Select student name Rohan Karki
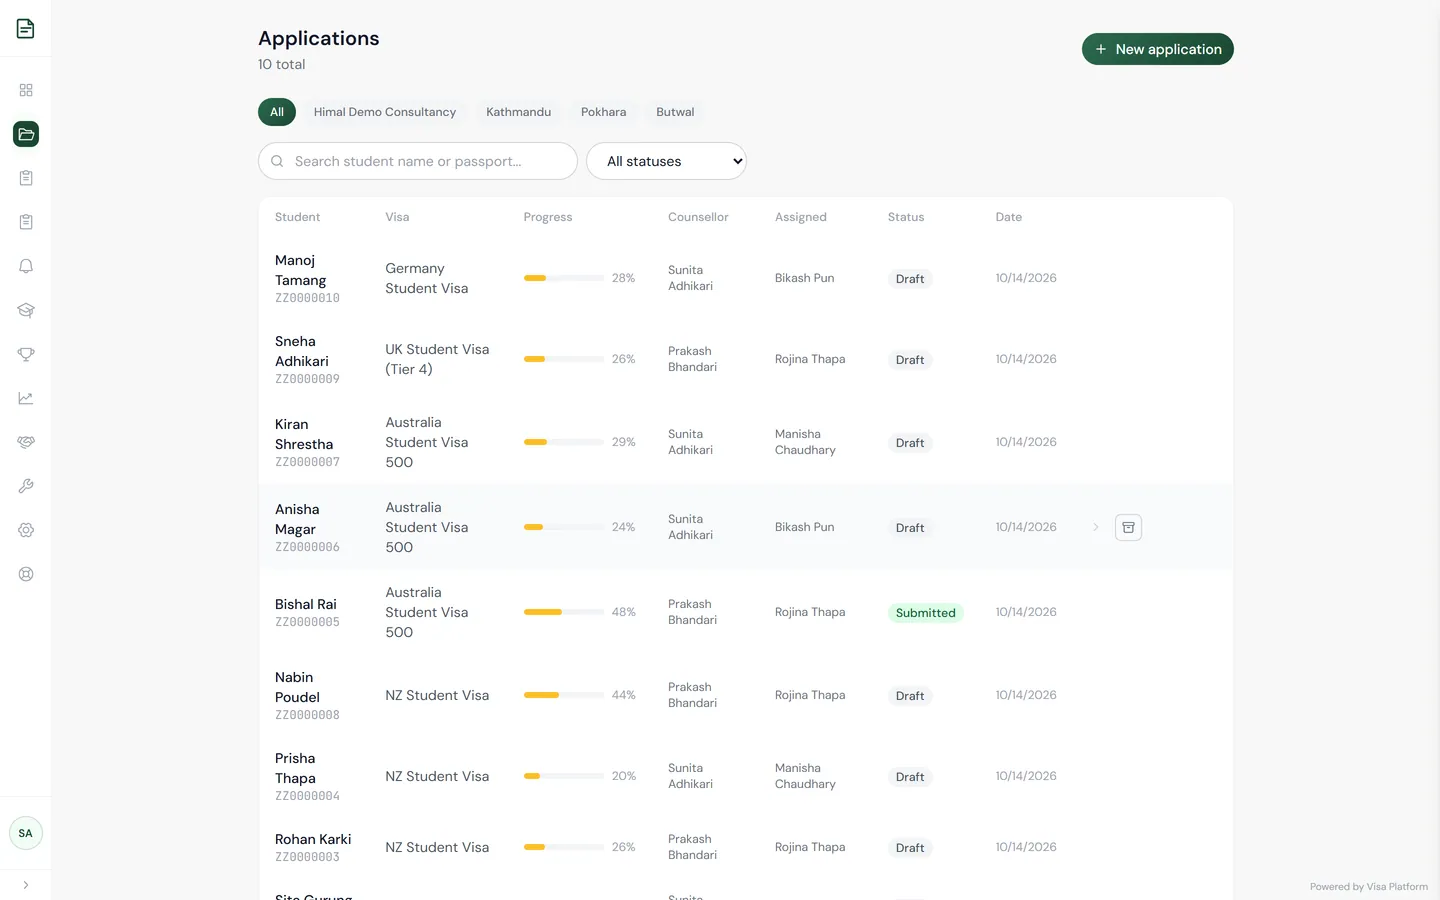 313,839
